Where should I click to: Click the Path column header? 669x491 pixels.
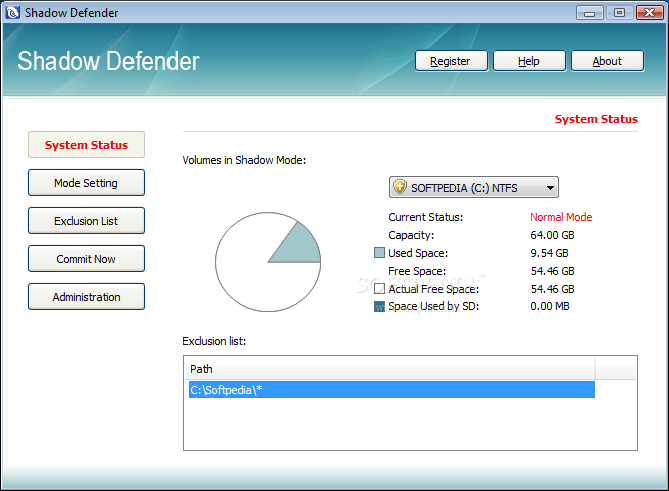coord(390,369)
